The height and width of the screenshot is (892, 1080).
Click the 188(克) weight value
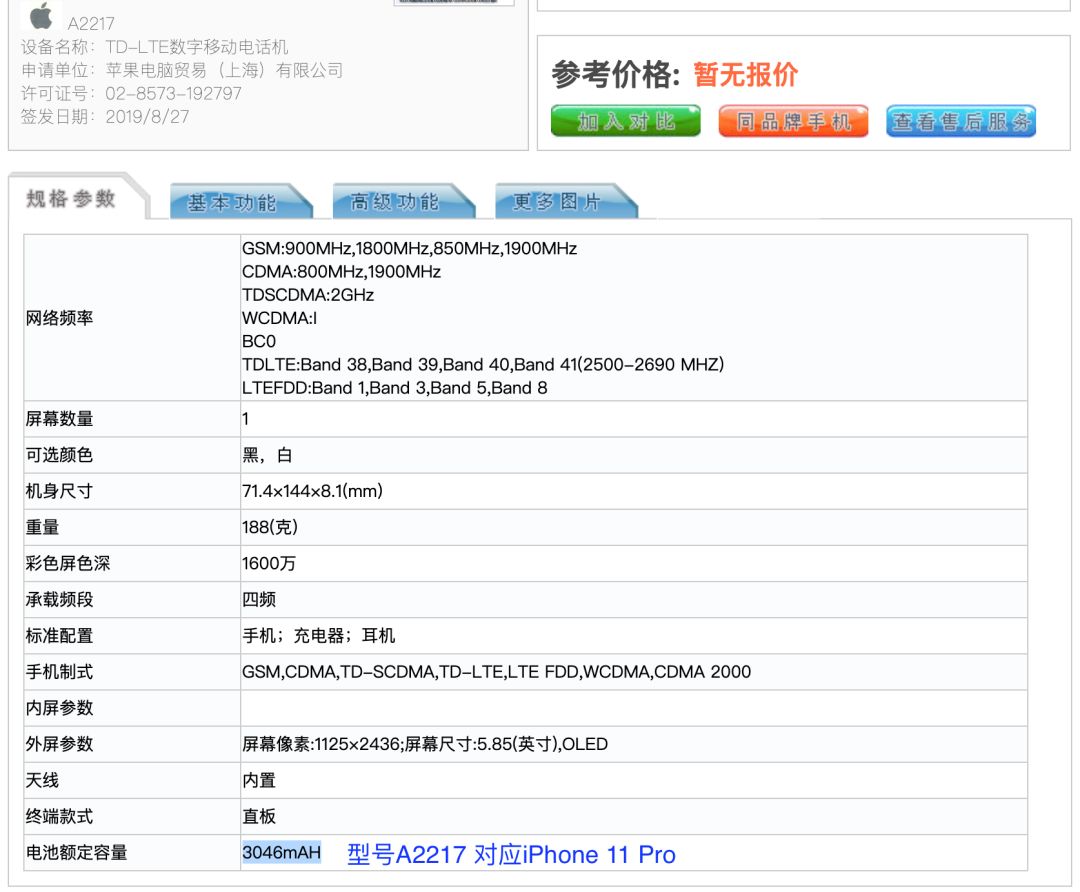[x=269, y=528]
